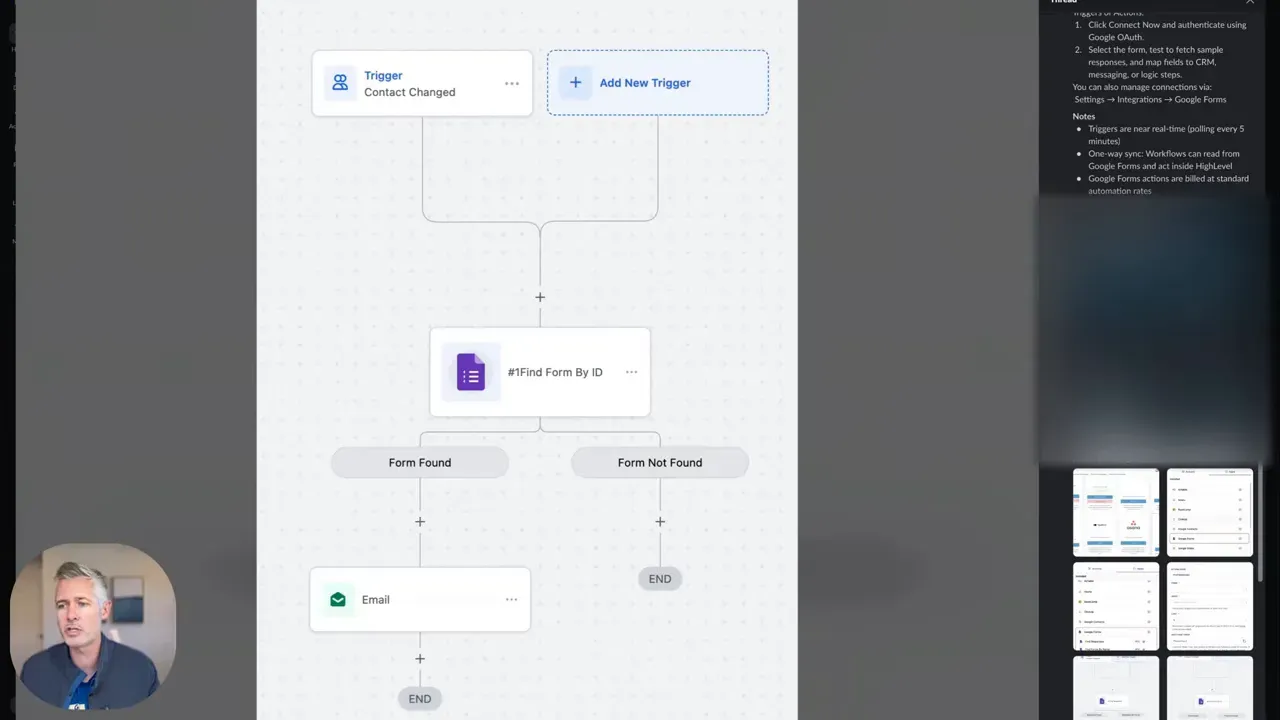1280x720 pixels.
Task: Open the thread thumbnail showing the Asana logo
Action: coord(1116,512)
